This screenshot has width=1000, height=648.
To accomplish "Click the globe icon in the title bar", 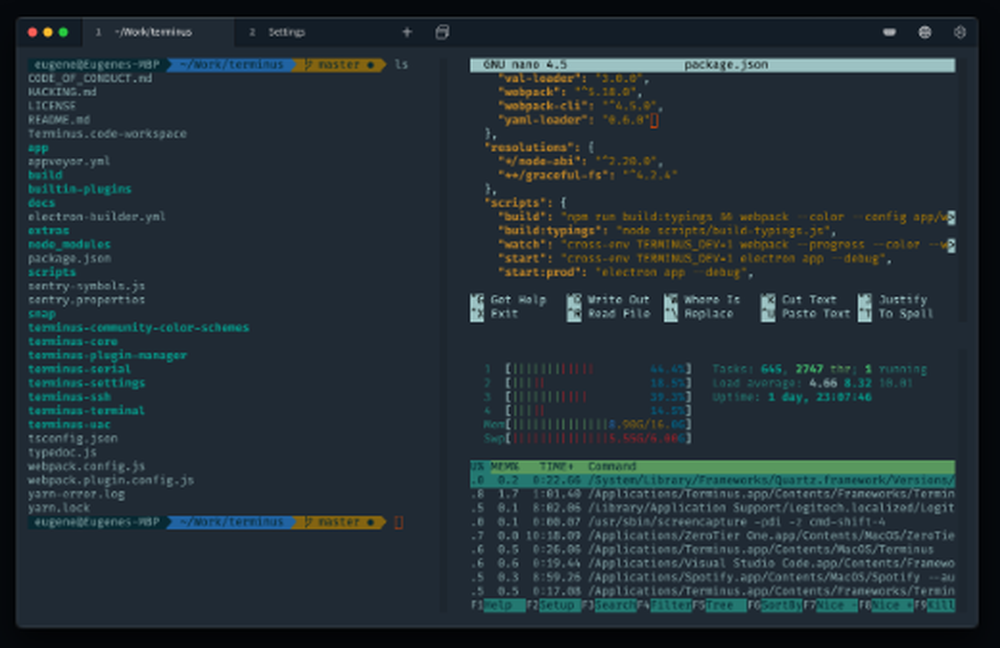I will coord(926,31).
